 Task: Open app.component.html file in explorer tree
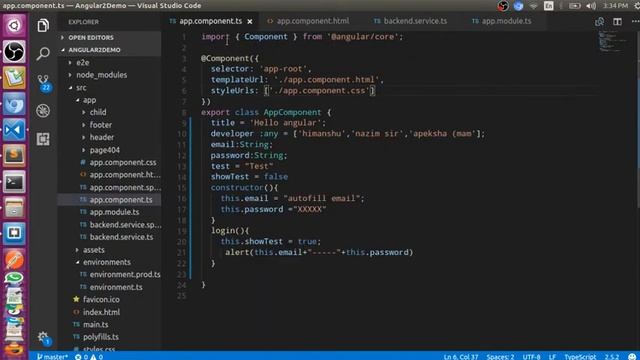(109, 175)
